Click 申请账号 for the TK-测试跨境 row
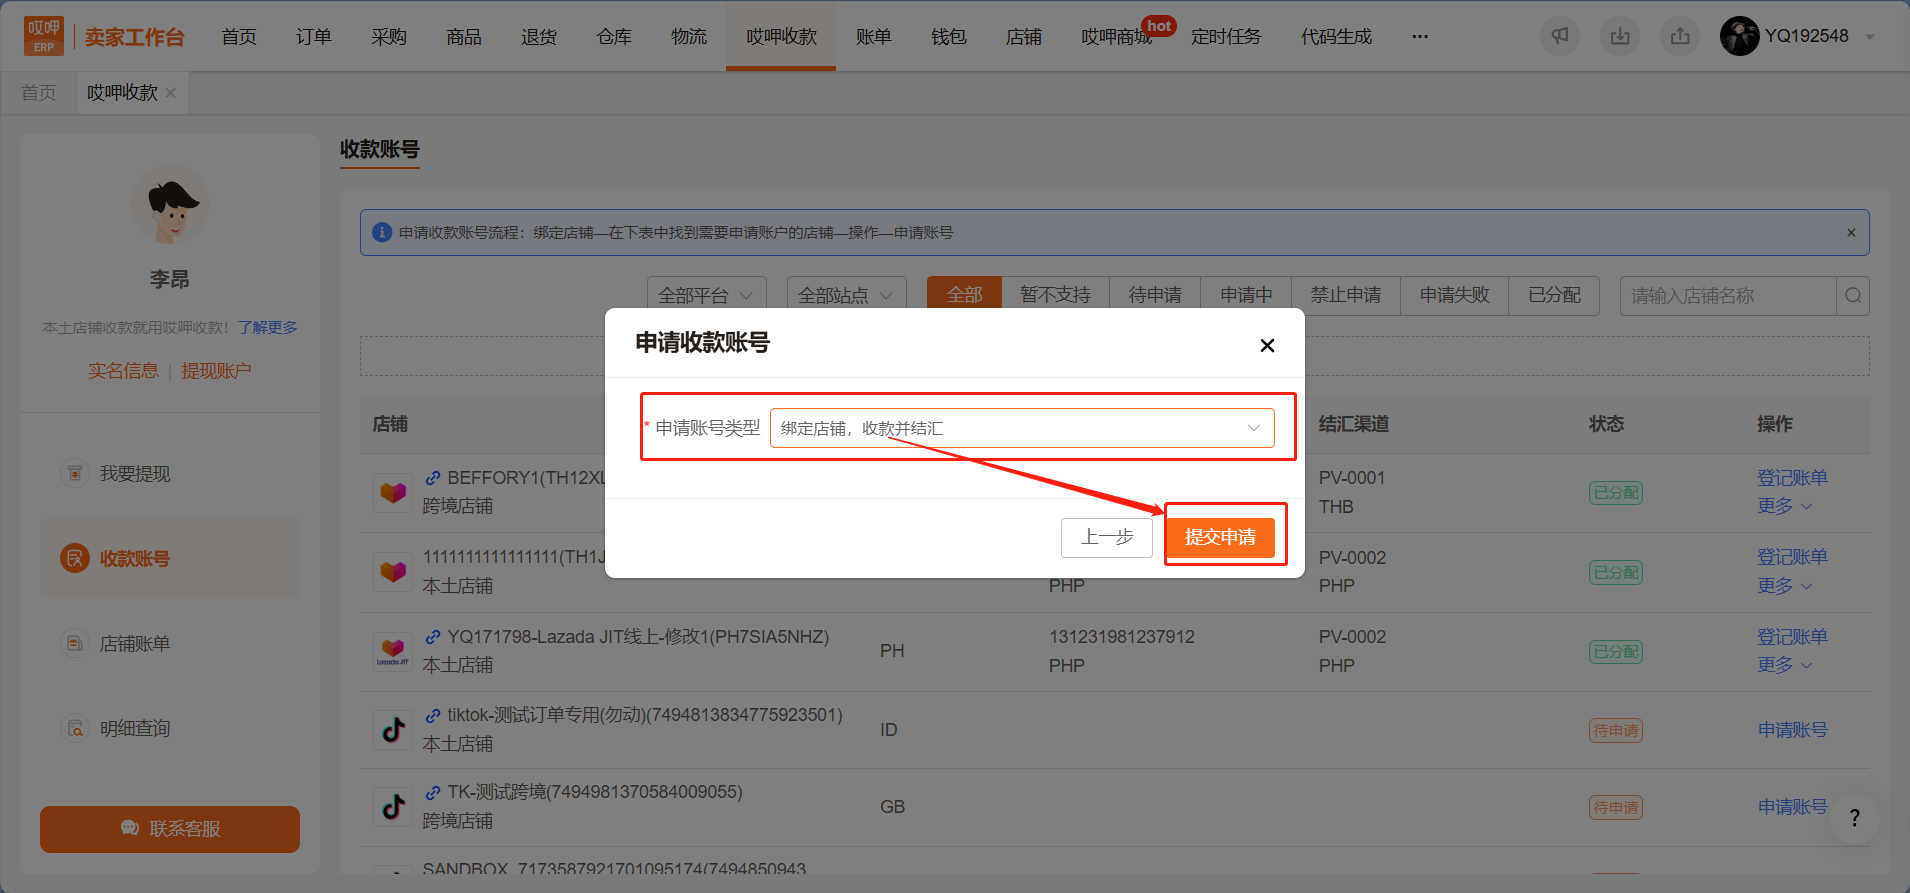This screenshot has height=893, width=1910. 1792,807
